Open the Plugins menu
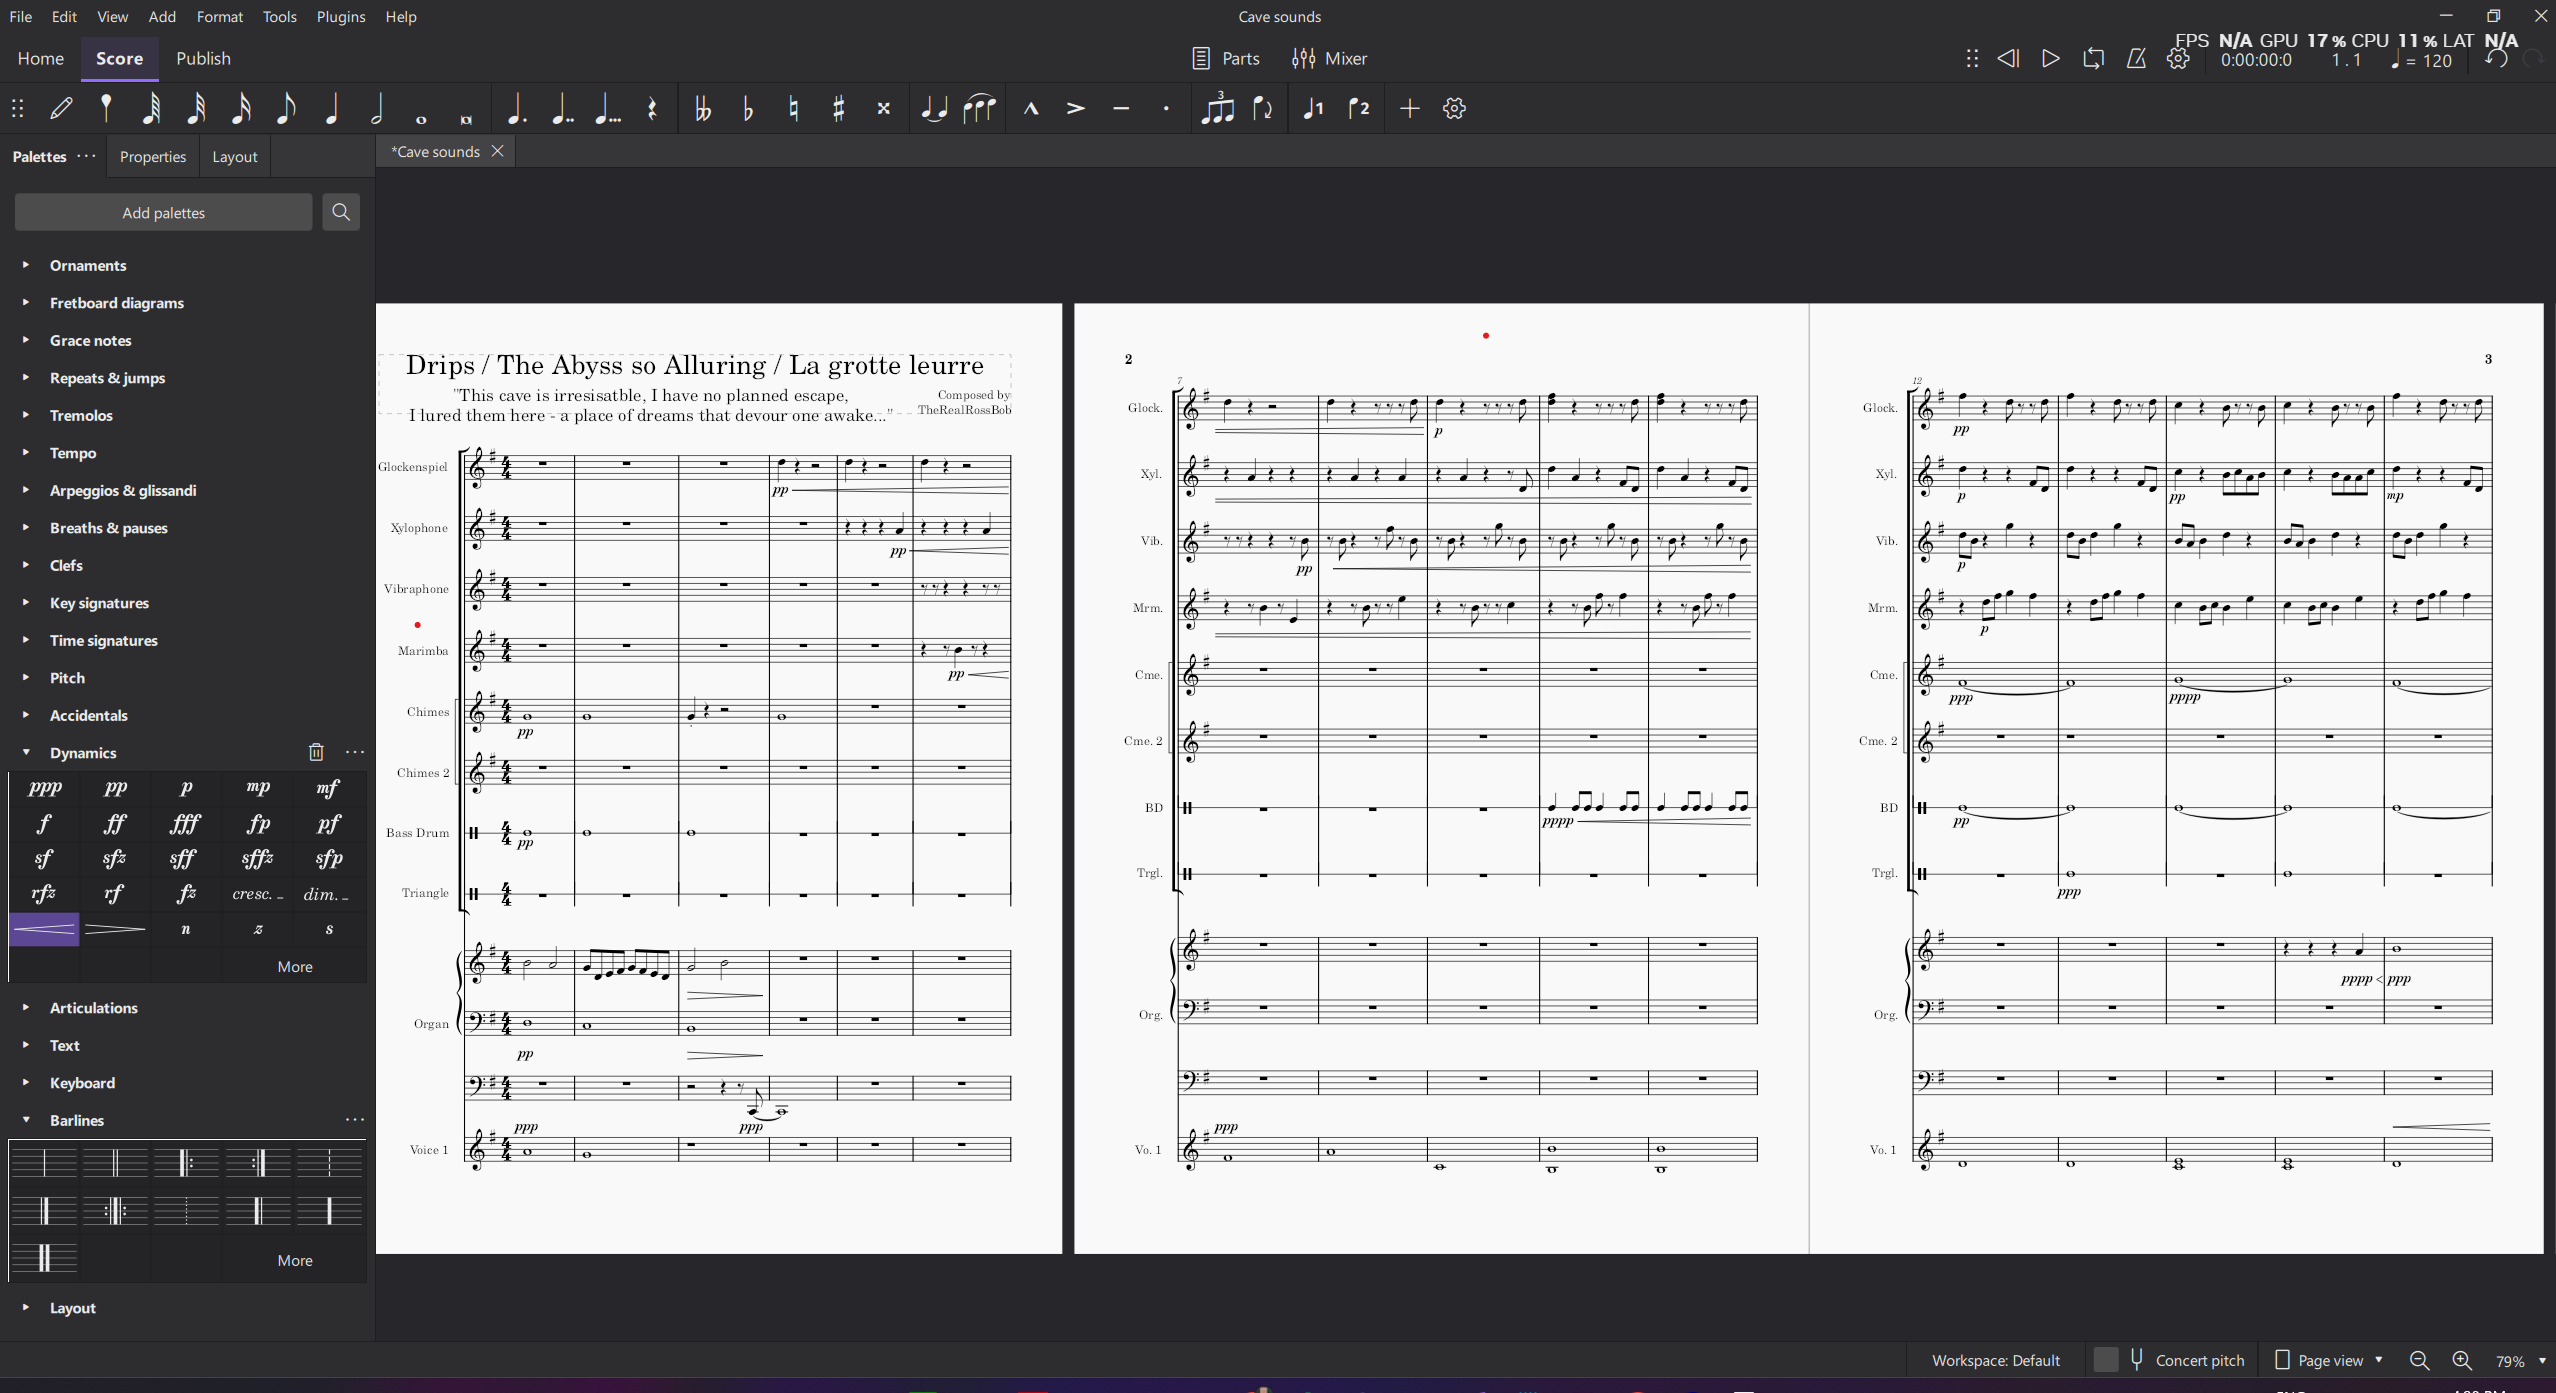 [340, 17]
